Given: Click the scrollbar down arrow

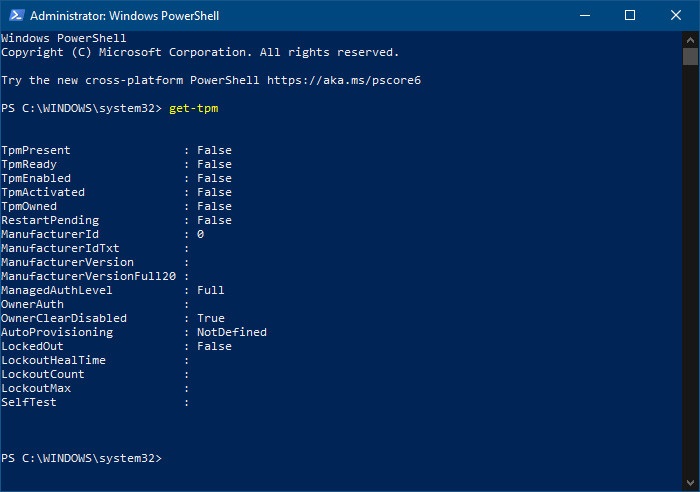Looking at the screenshot, I should [x=690, y=481].
